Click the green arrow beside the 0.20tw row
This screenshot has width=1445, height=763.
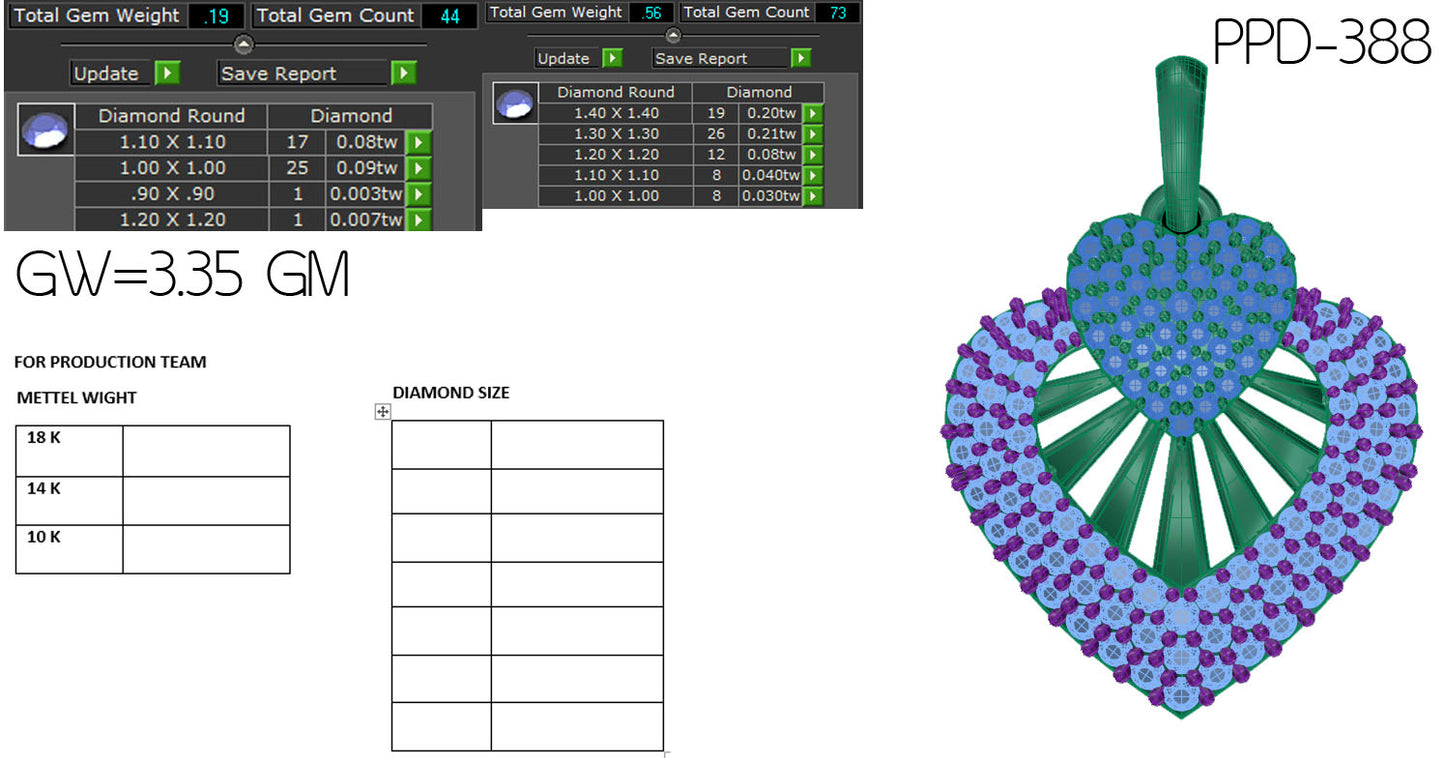pyautogui.click(x=812, y=113)
